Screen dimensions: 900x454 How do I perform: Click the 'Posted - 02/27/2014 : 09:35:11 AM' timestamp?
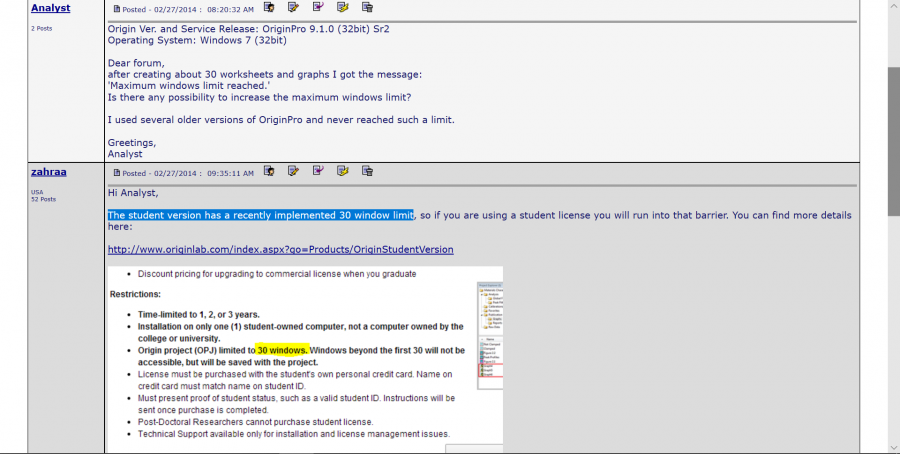pyautogui.click(x=188, y=173)
